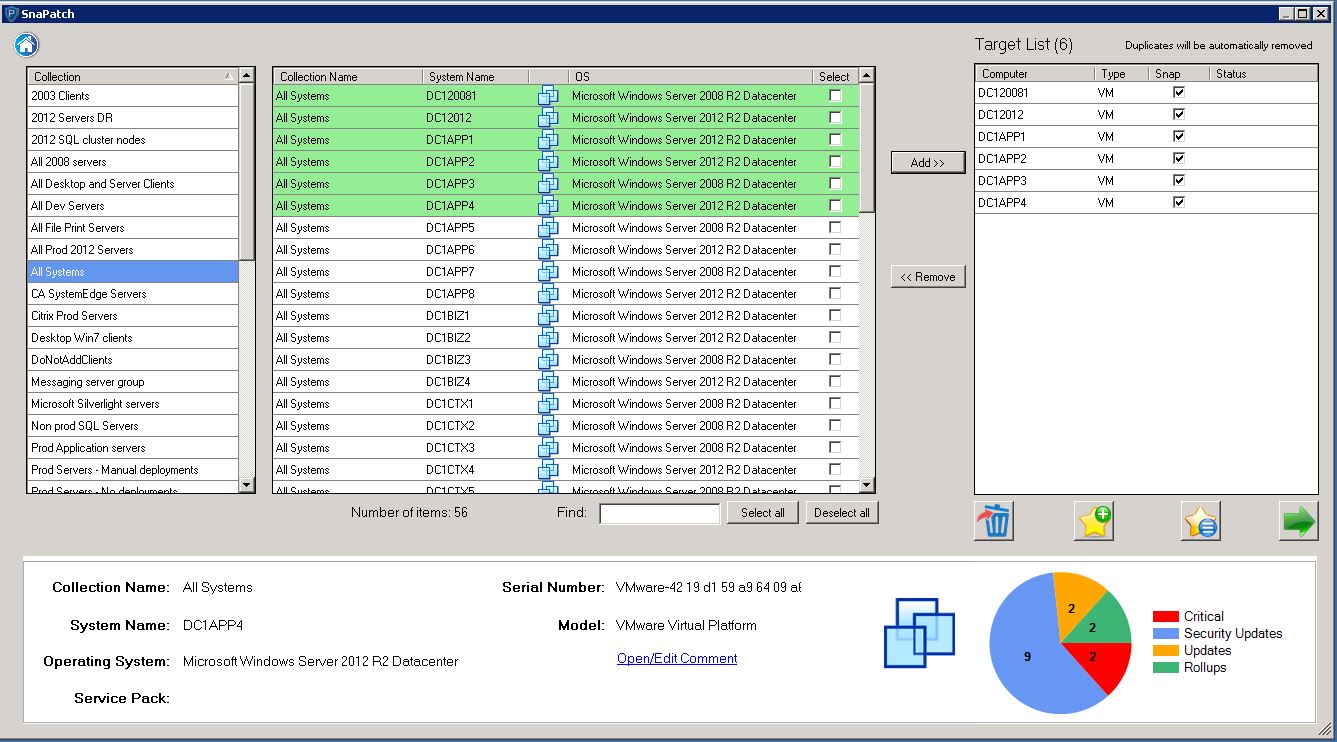This screenshot has width=1337, height=742.
Task: Open the Open/Edit Comment link
Action: (x=677, y=658)
